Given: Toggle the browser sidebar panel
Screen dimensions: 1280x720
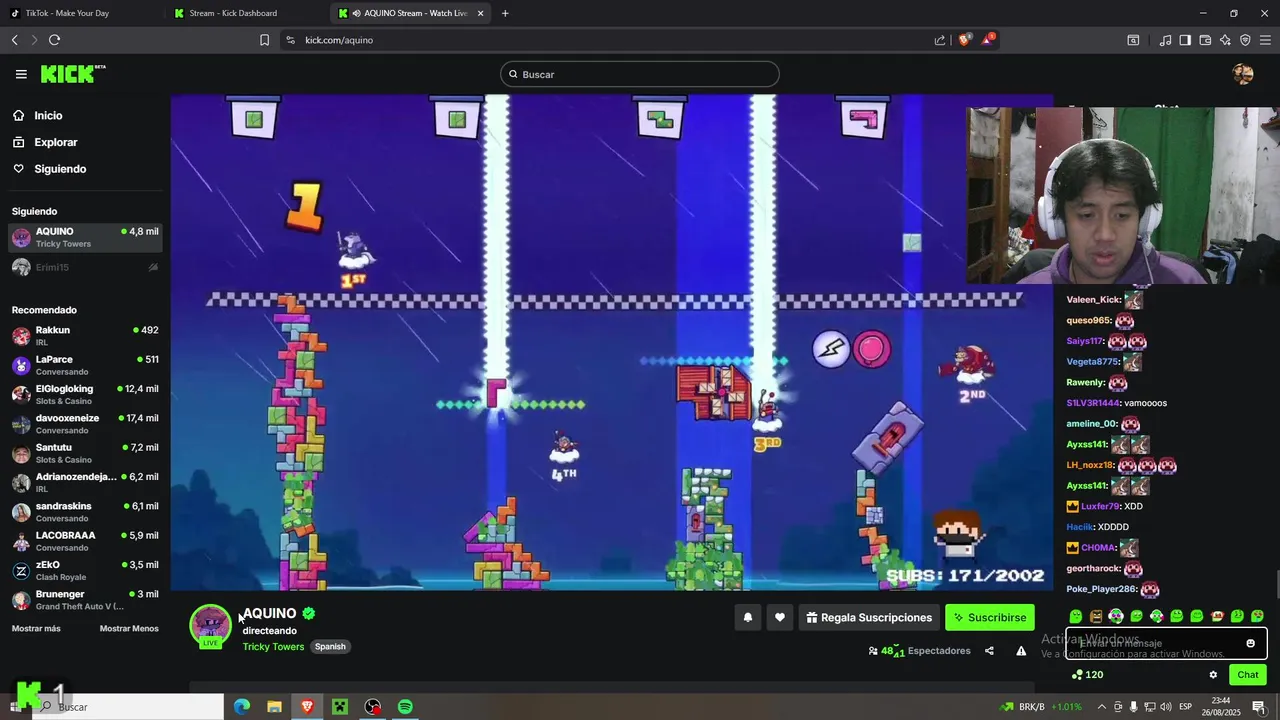Looking at the screenshot, I should pos(1185,40).
